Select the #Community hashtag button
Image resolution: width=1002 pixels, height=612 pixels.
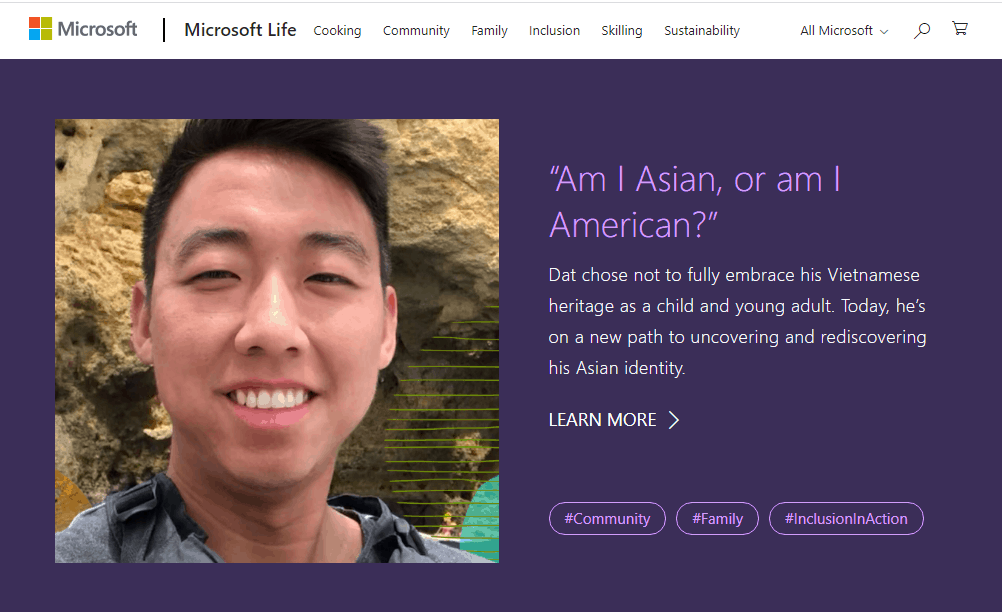607,518
